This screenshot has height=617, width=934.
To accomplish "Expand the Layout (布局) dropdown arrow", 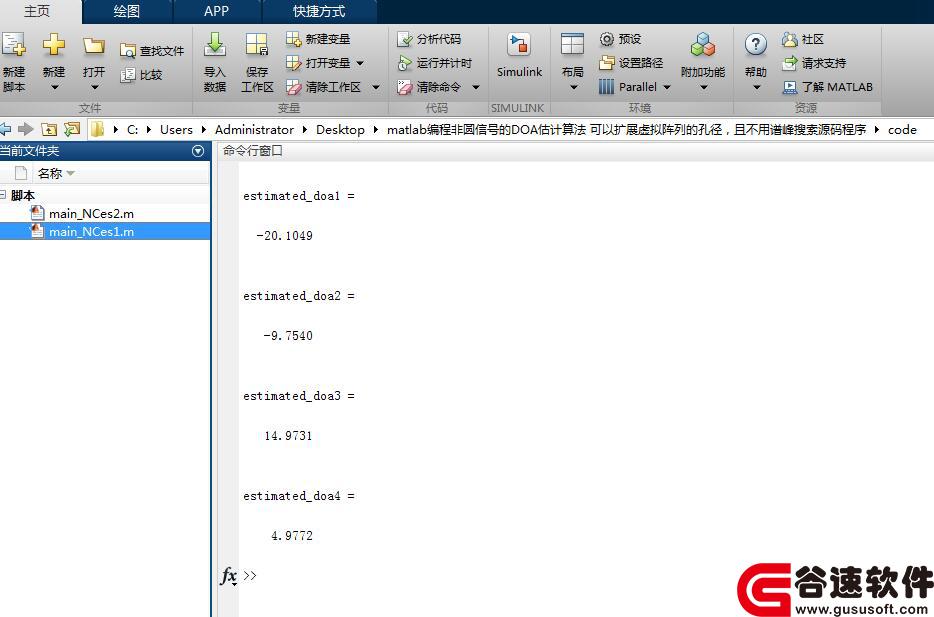I will 573,88.
